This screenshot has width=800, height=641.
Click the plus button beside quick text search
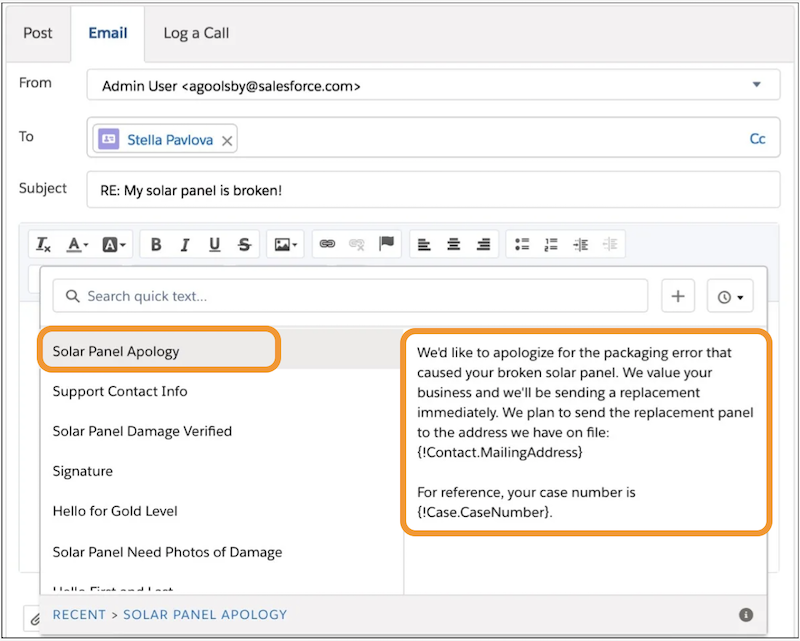click(678, 297)
